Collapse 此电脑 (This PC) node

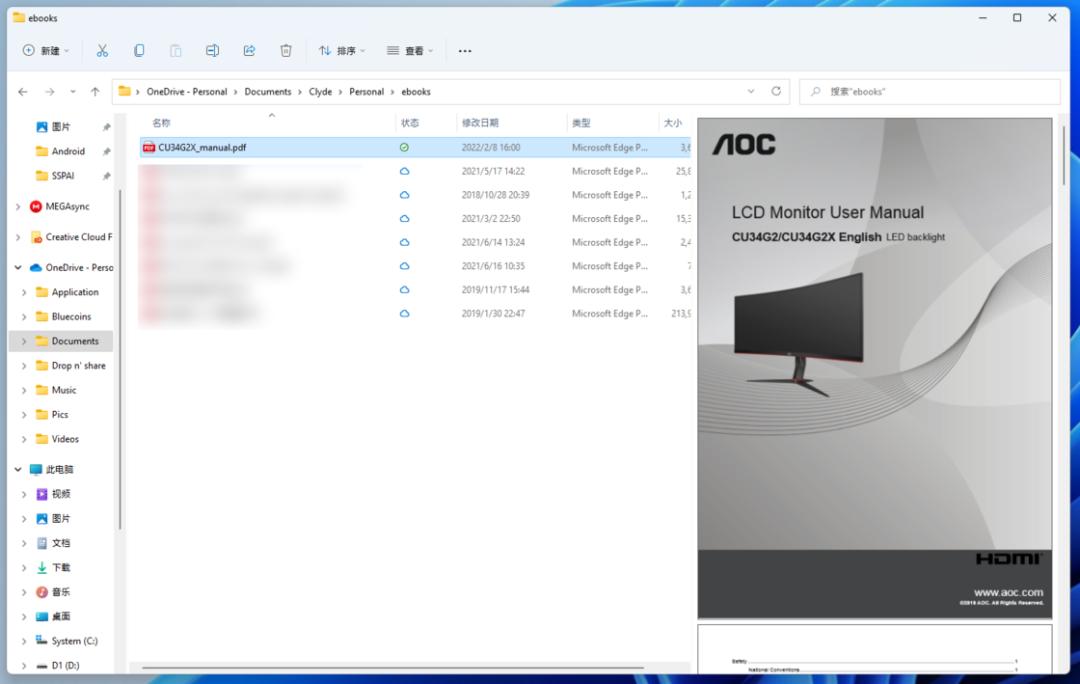tap(18, 470)
